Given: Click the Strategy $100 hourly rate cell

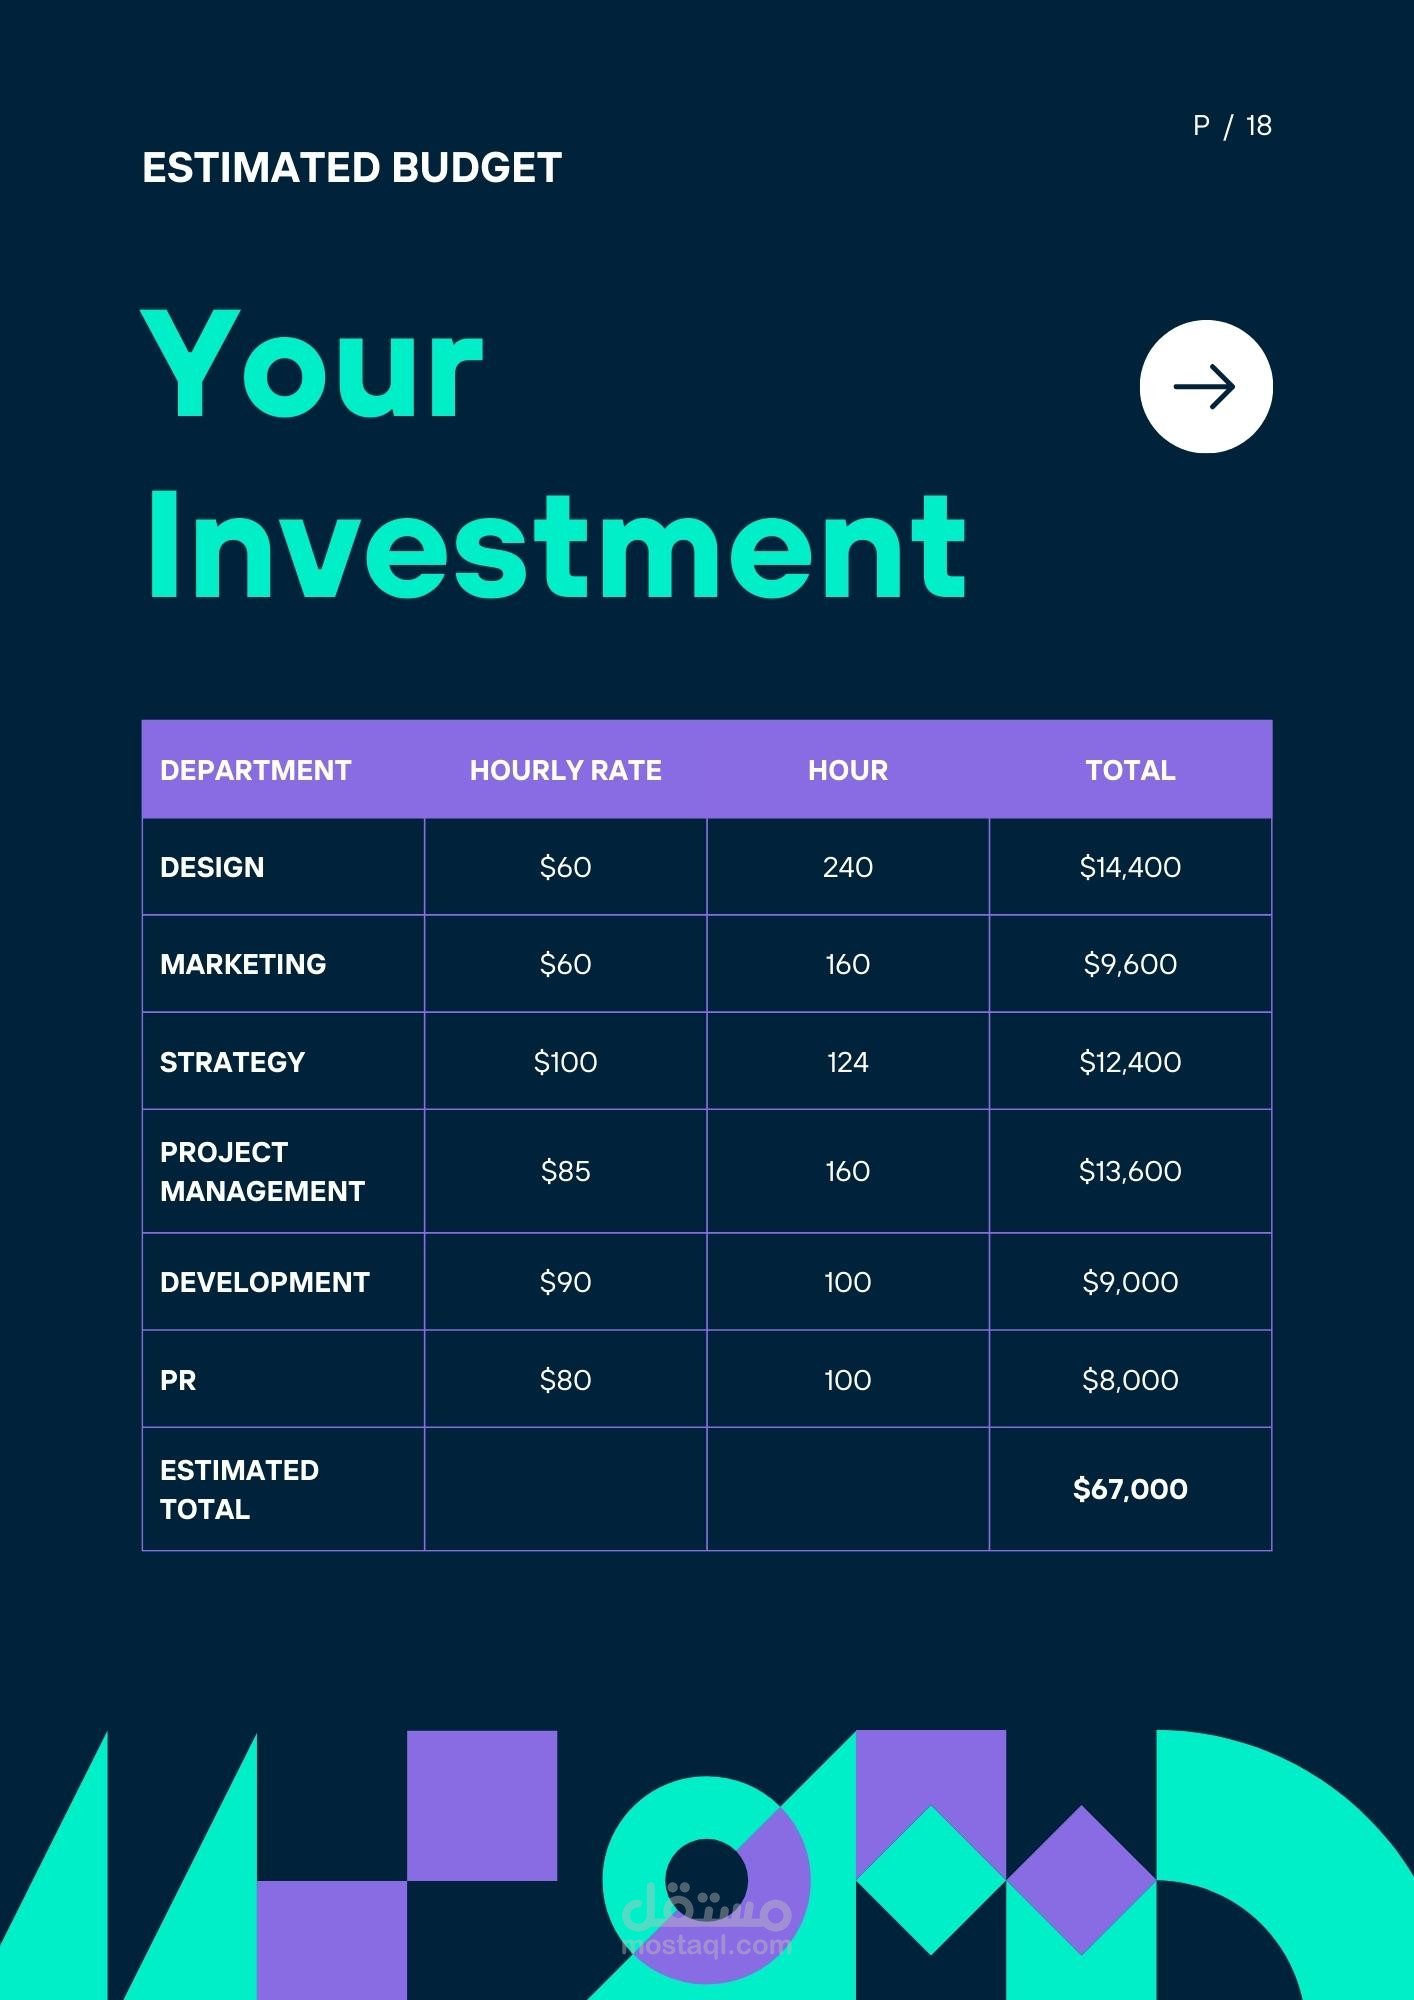Looking at the screenshot, I should pyautogui.click(x=566, y=1062).
